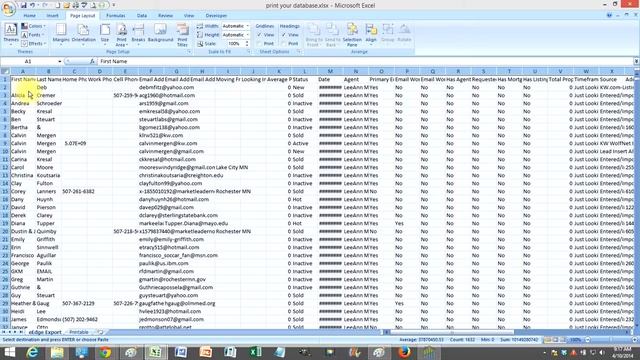Switch to Page Layout view in status bar
The height and width of the screenshot is (360, 640).
[x=555, y=340]
